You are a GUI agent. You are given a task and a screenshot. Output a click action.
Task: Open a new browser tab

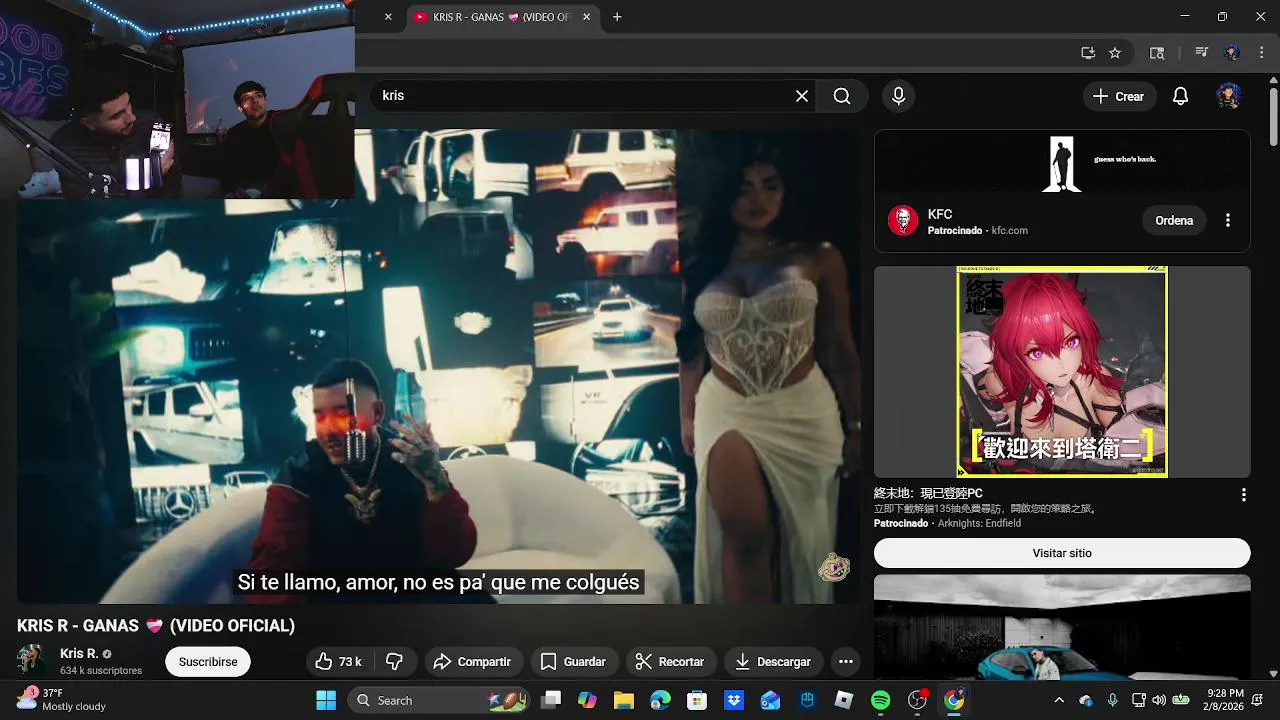click(617, 17)
